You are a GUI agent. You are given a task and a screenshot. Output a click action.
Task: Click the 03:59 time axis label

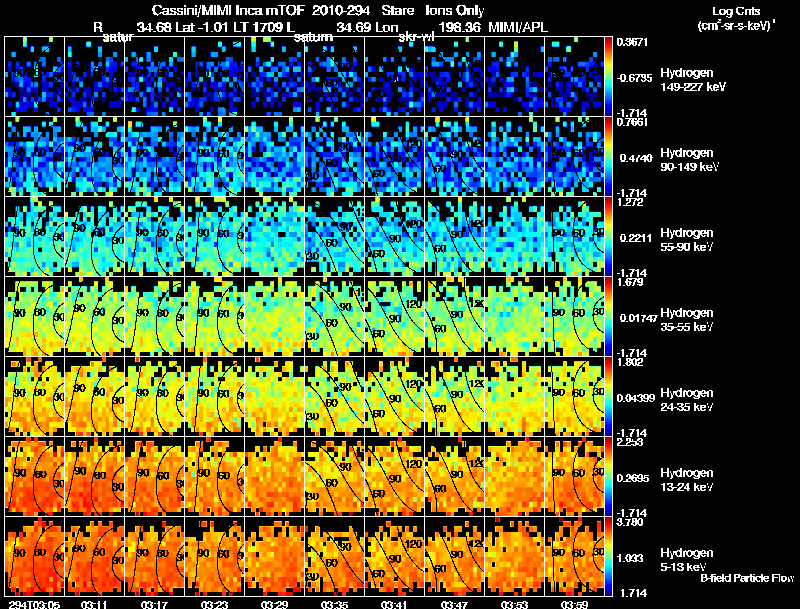[x=574, y=605]
